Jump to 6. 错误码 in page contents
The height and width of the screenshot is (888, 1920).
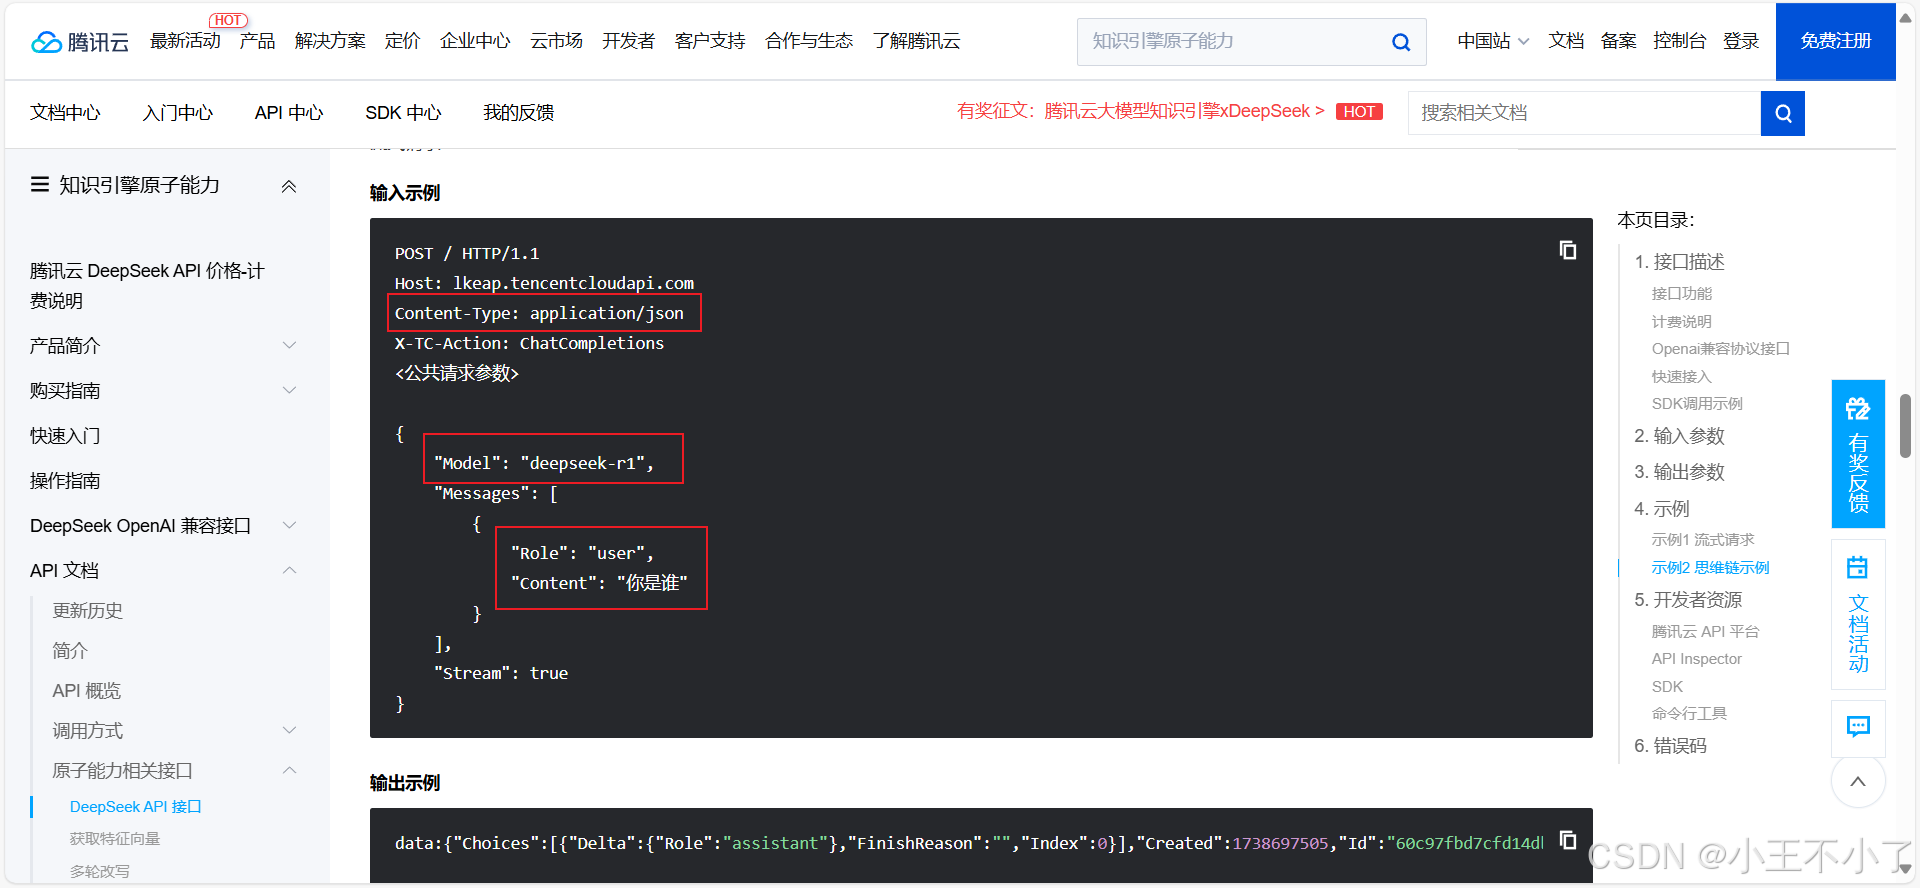point(1670,746)
